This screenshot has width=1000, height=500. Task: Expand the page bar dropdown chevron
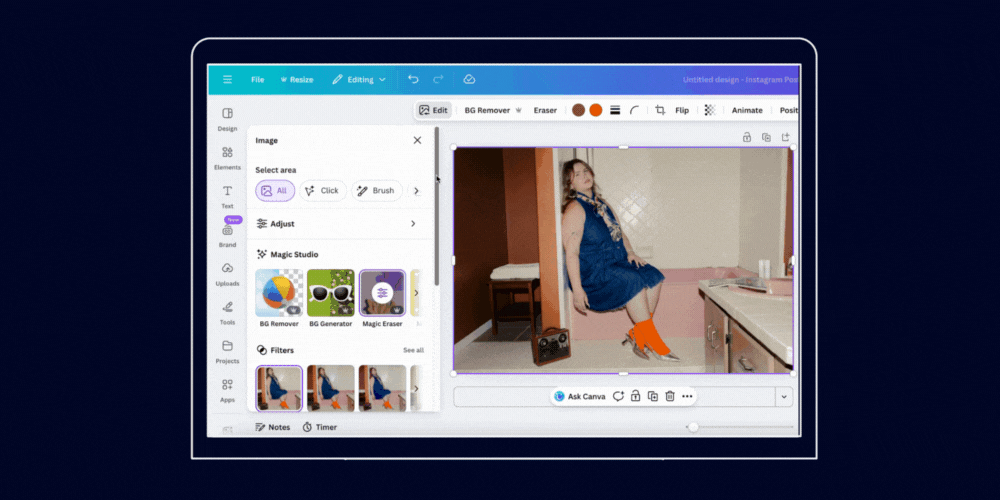(x=784, y=397)
